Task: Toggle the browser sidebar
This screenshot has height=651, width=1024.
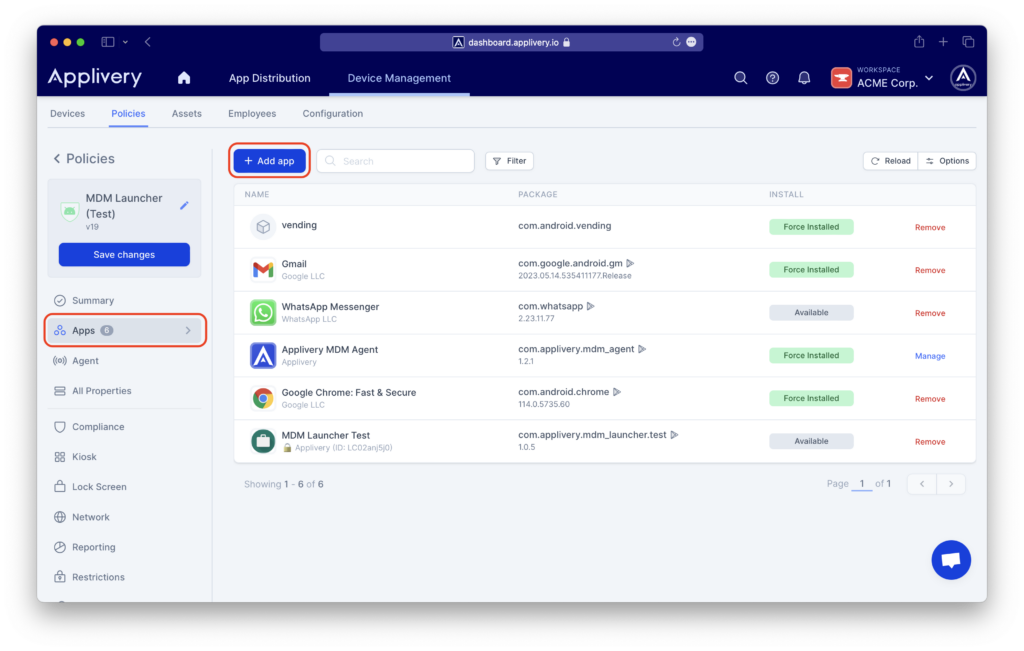Action: pos(108,42)
